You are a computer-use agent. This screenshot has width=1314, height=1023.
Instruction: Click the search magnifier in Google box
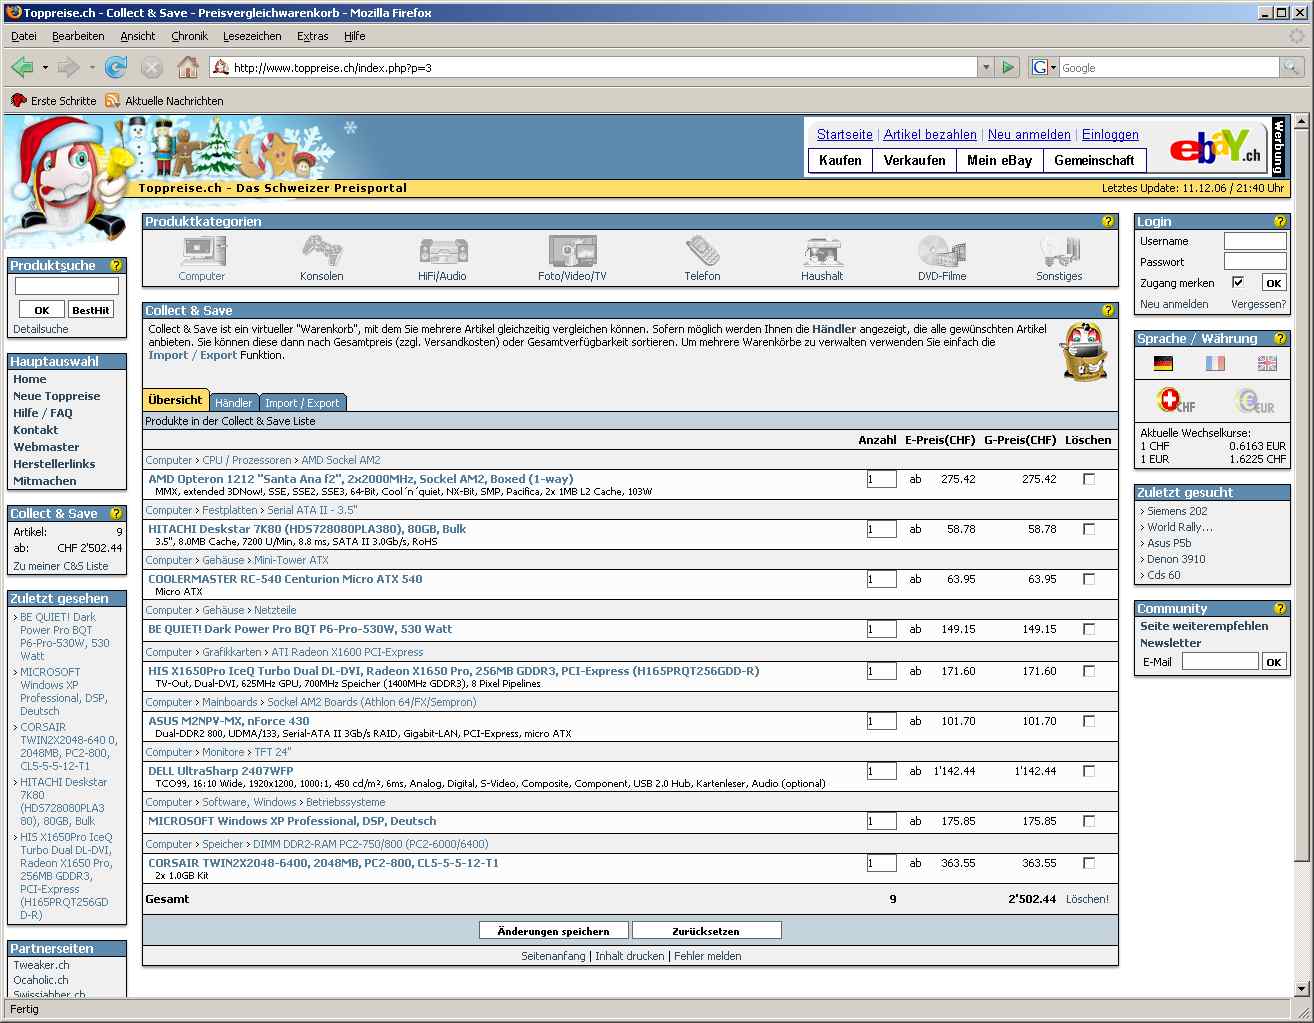tap(1292, 67)
